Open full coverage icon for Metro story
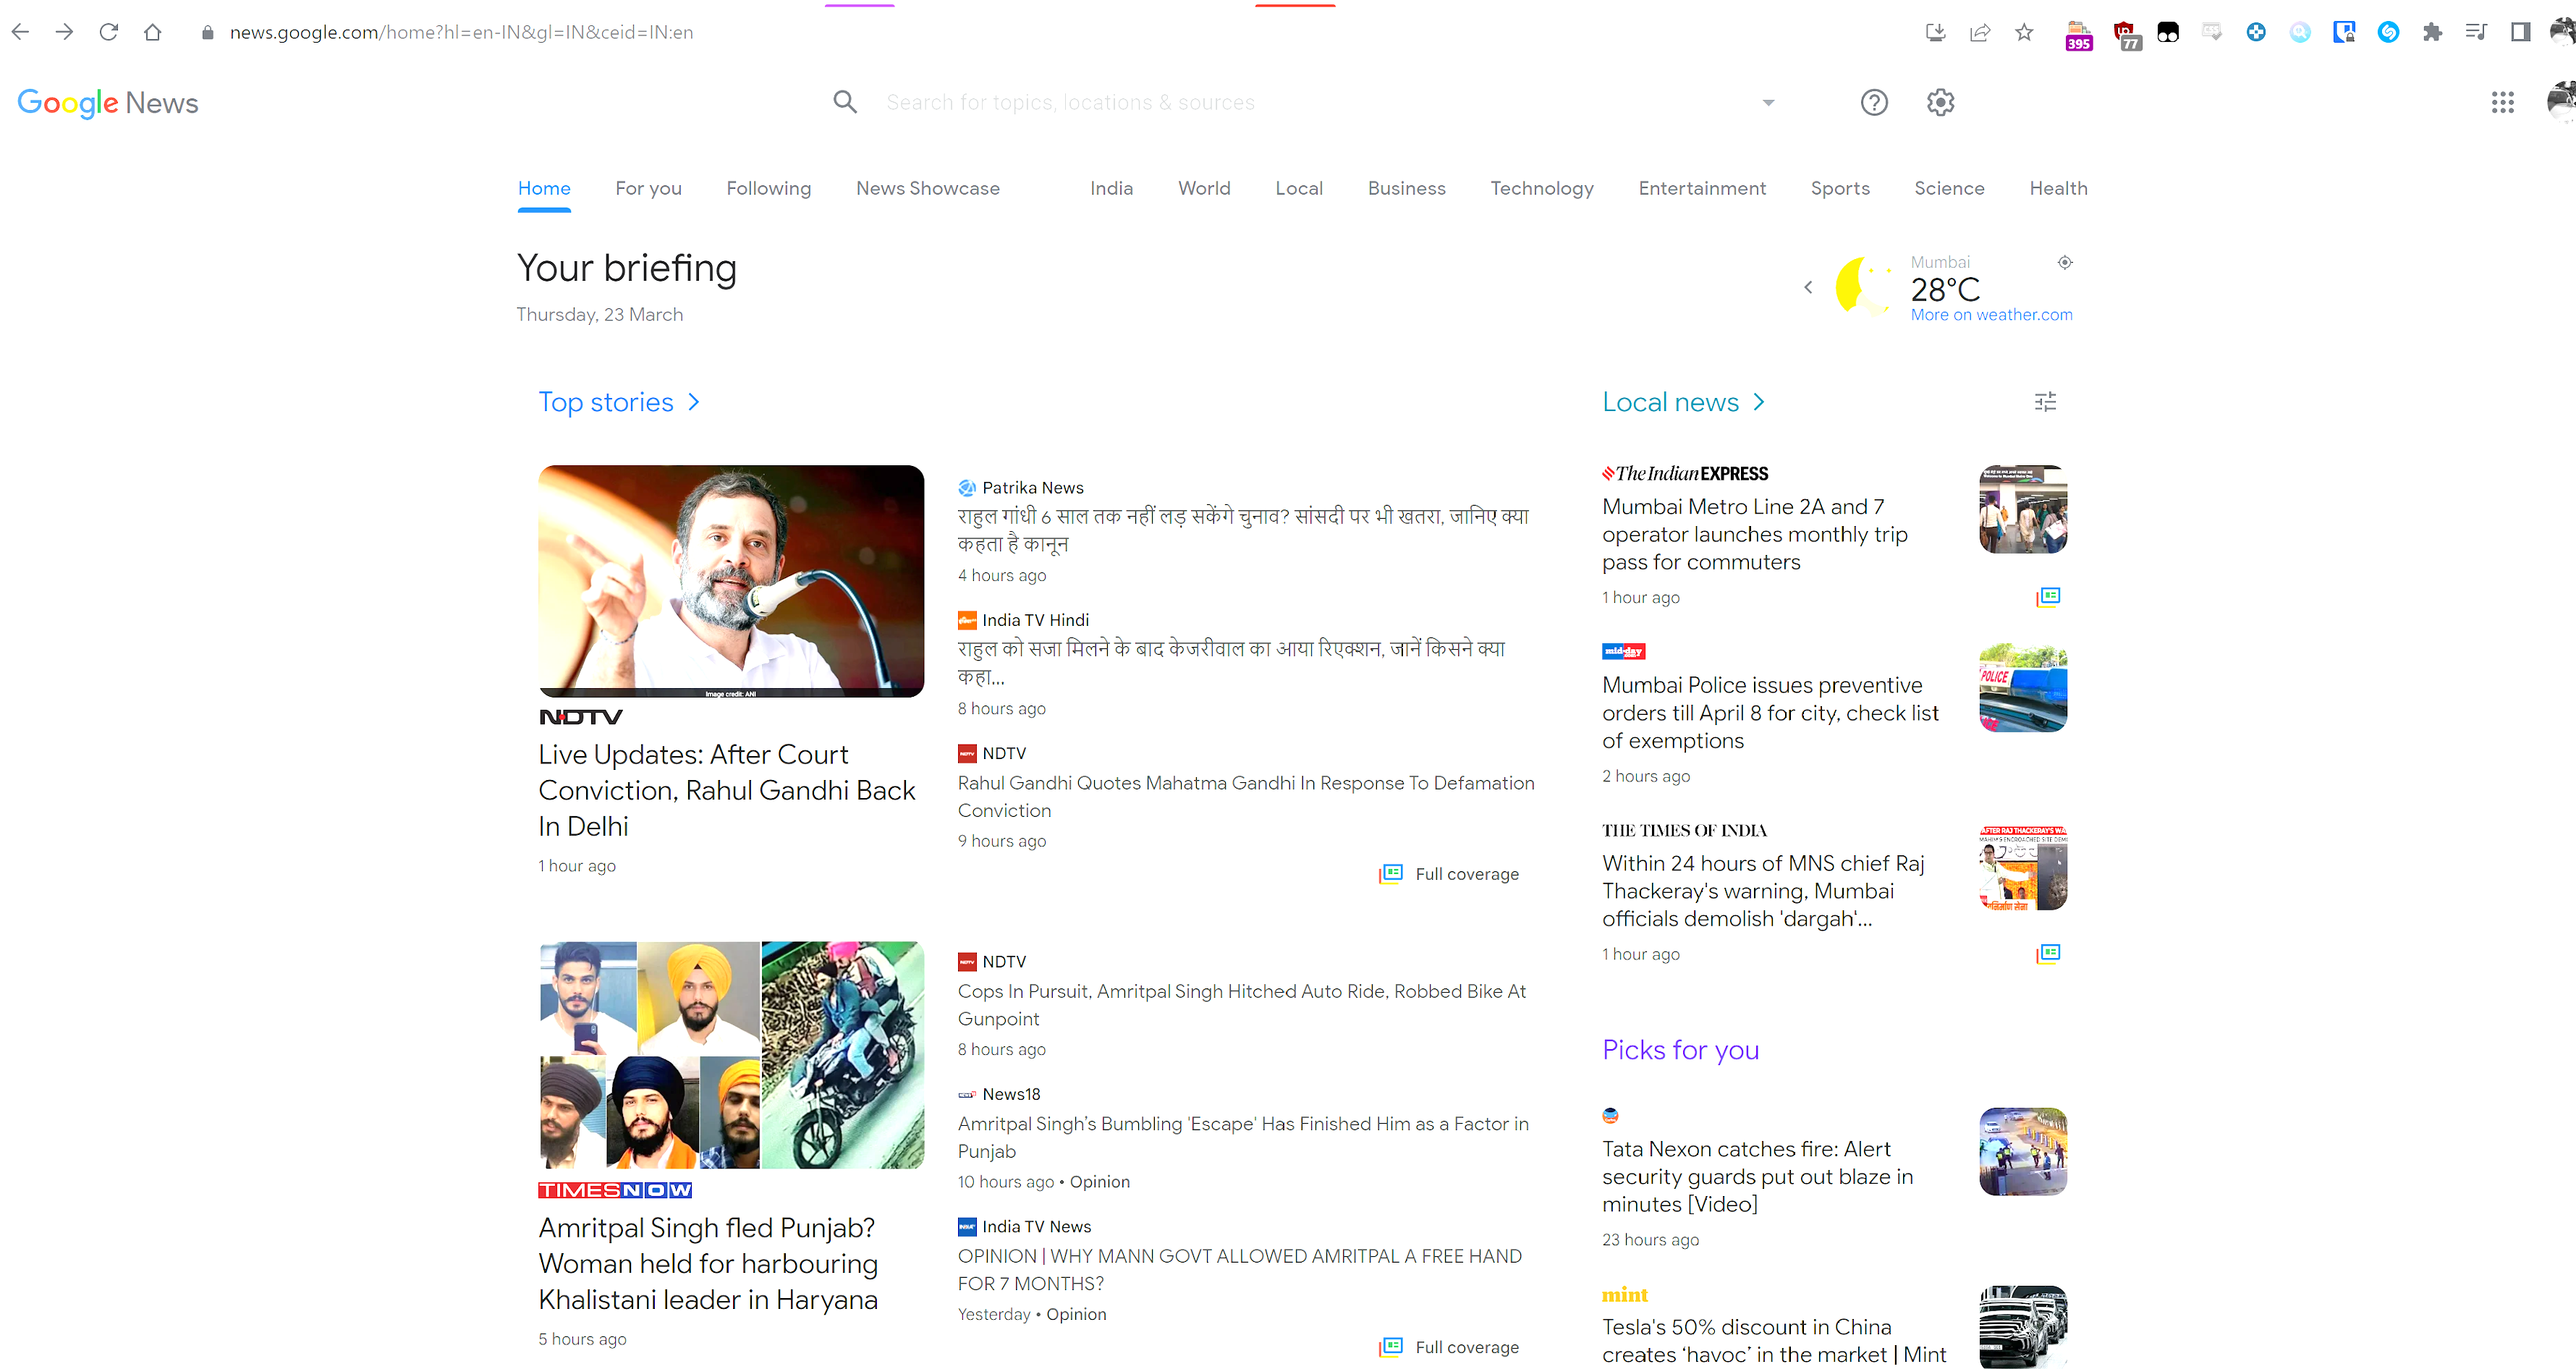The width and height of the screenshot is (2576, 1369). [x=2048, y=597]
